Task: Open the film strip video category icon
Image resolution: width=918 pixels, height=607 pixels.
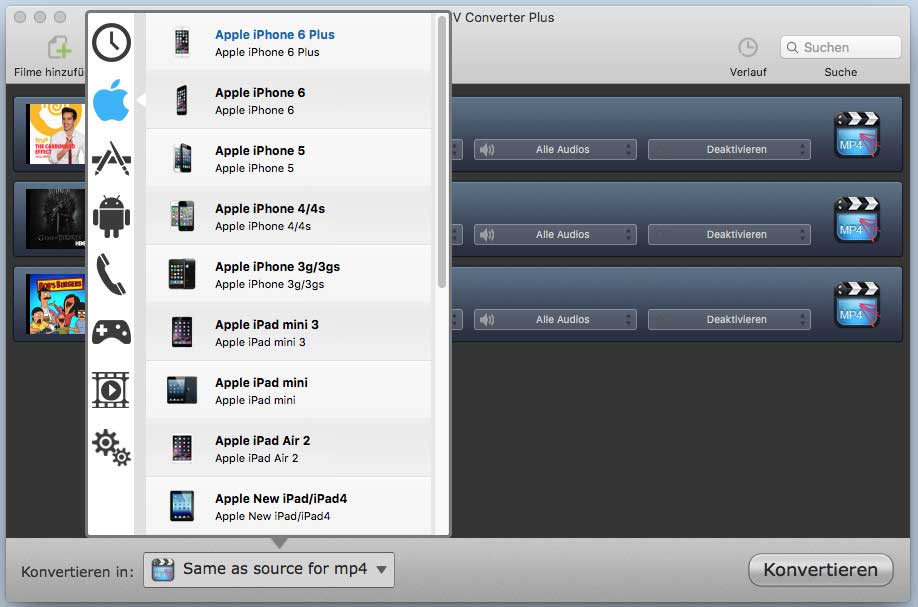Action: click(x=111, y=390)
